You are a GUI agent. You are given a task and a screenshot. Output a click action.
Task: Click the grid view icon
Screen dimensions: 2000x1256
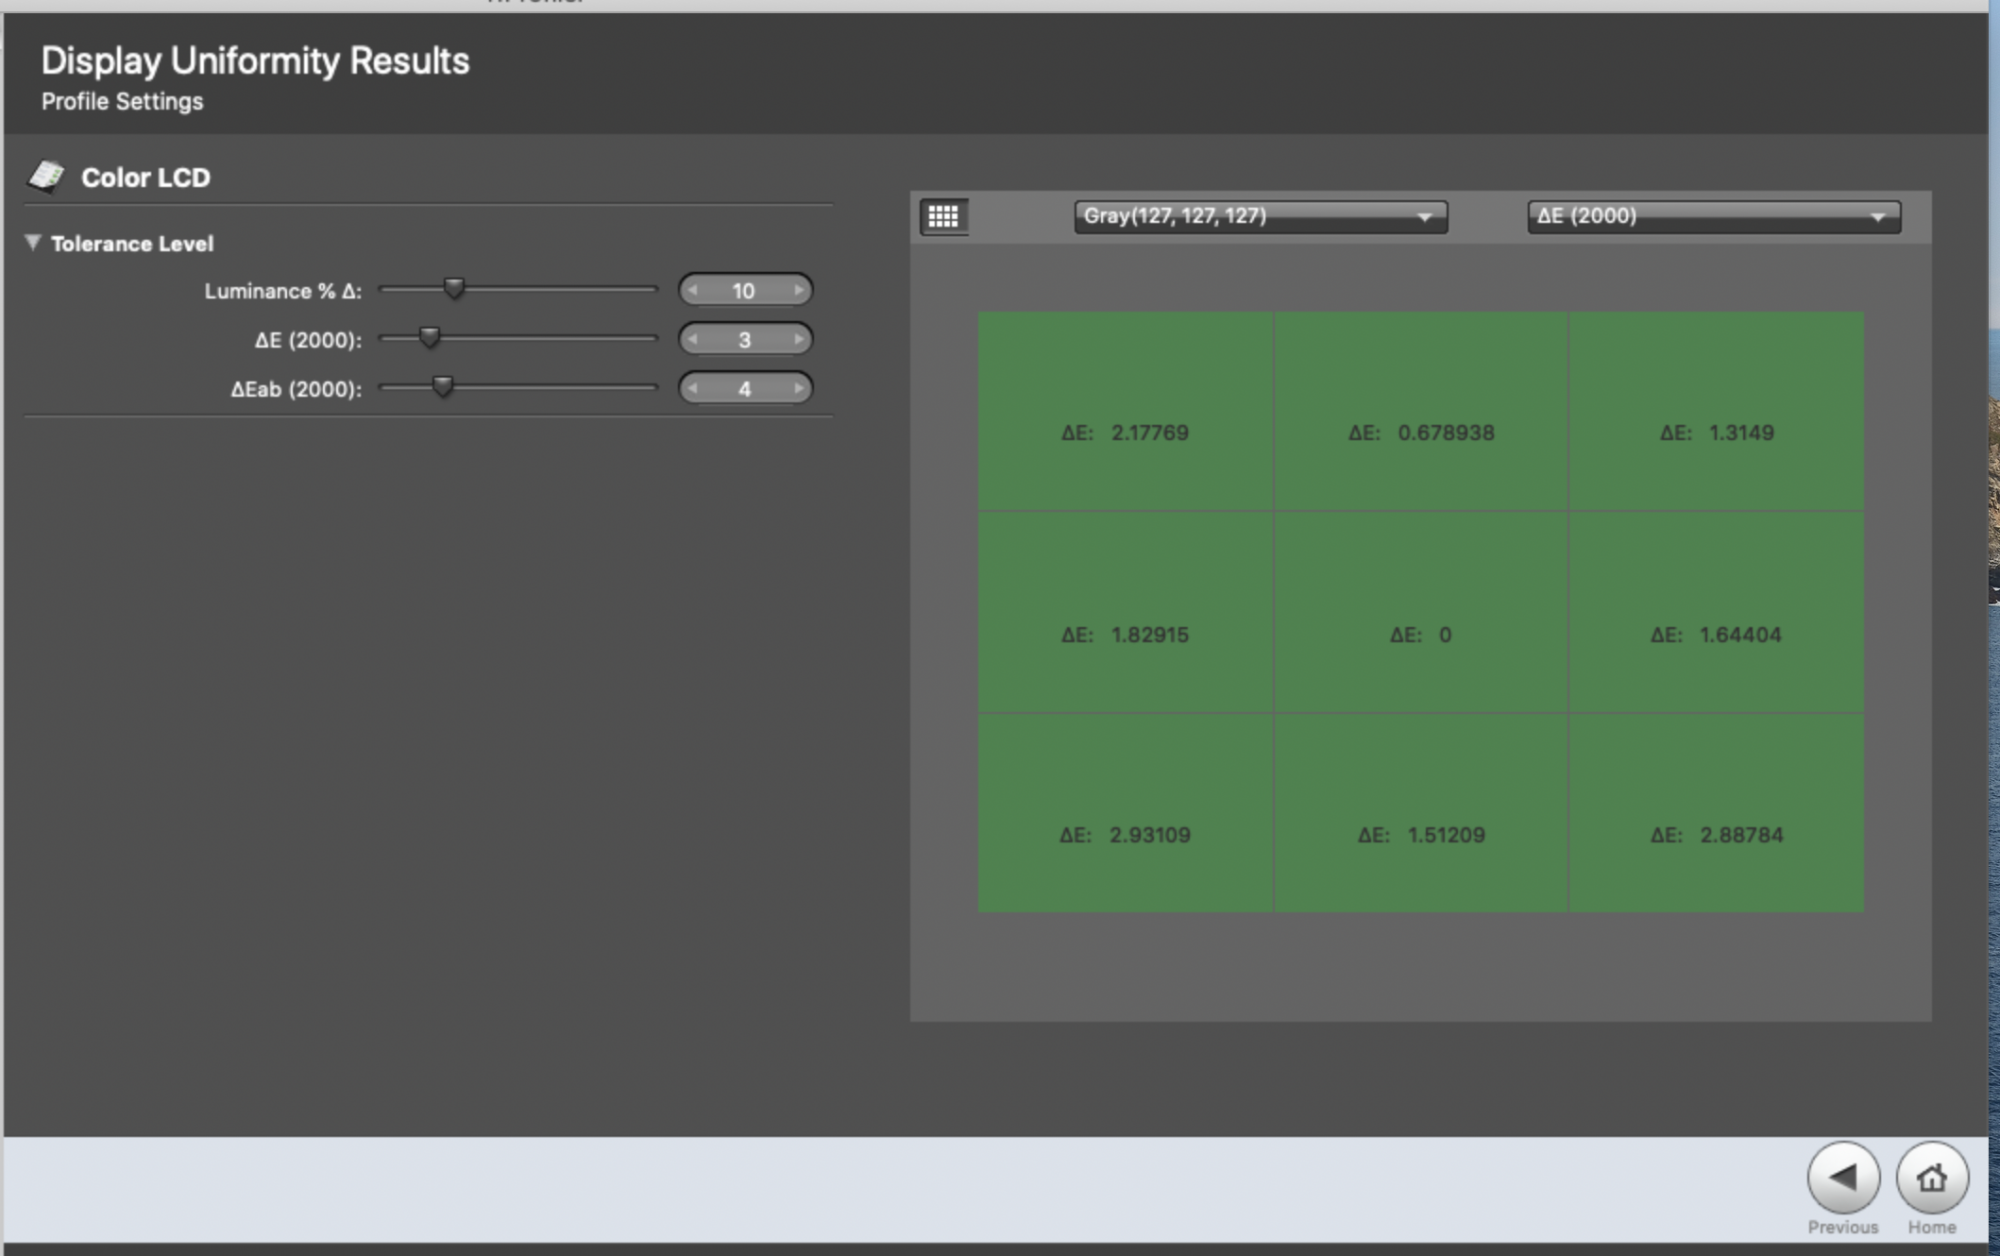point(943,216)
